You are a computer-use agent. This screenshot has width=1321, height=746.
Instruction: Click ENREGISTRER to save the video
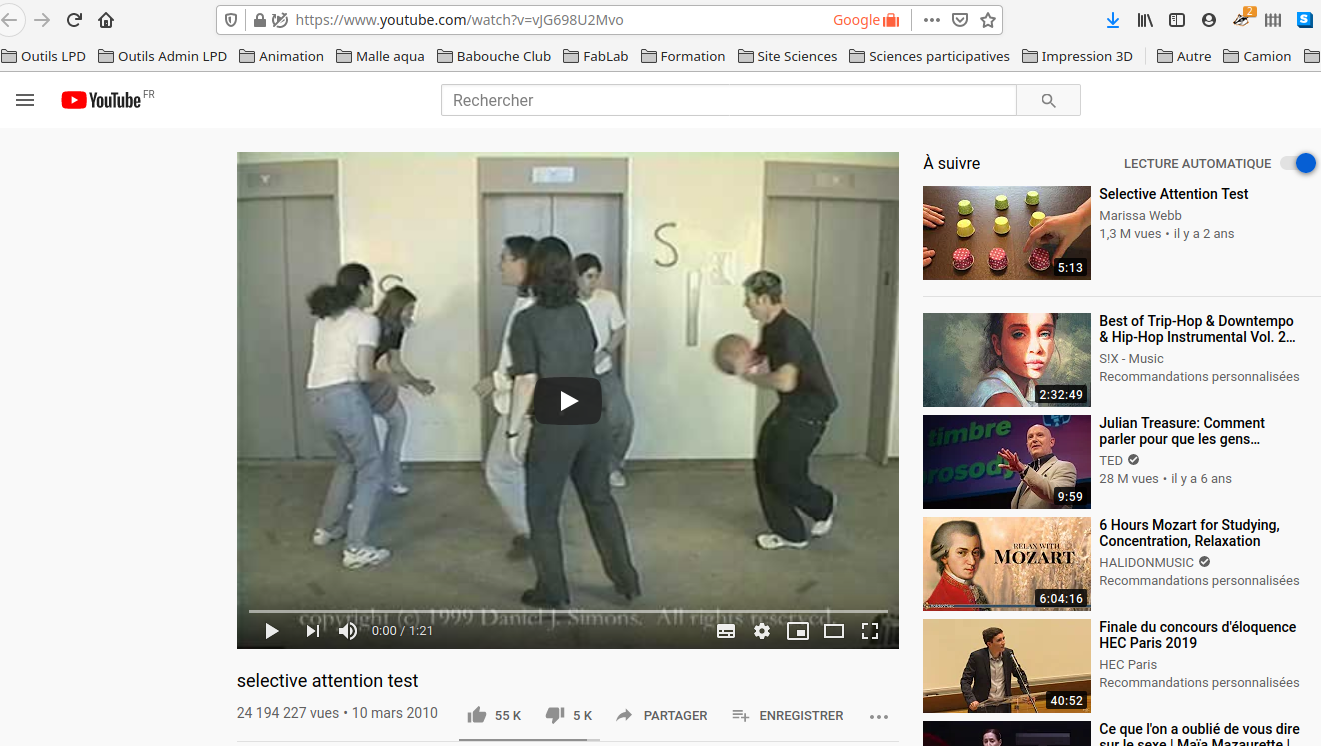[x=788, y=715]
